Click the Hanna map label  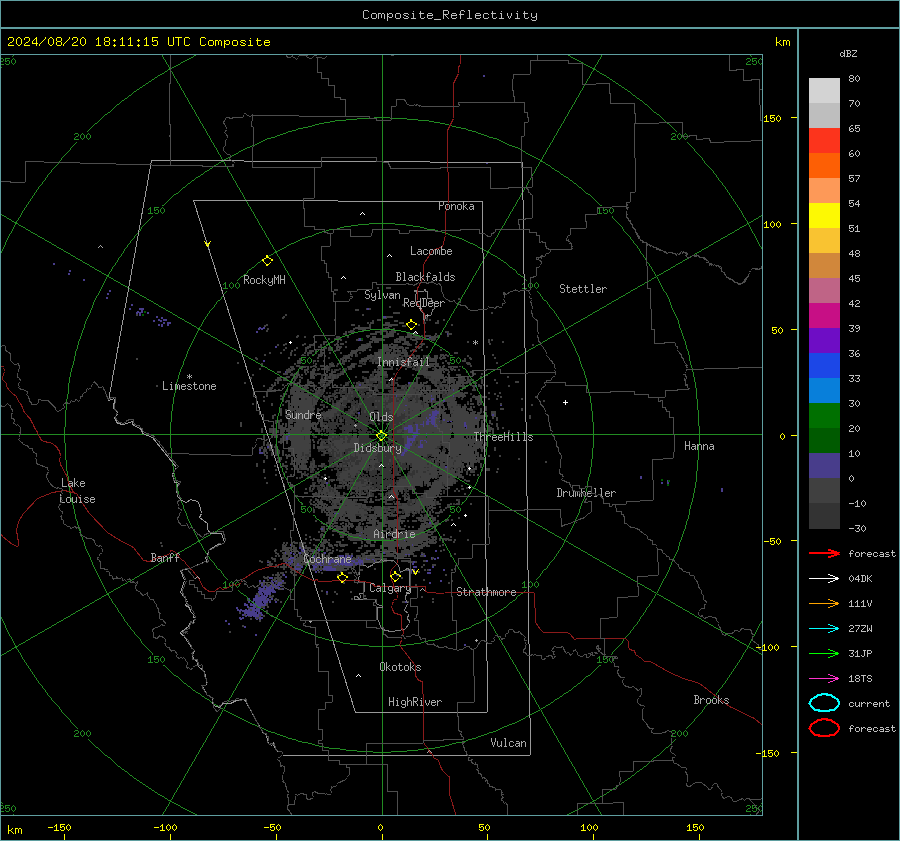[x=699, y=446]
